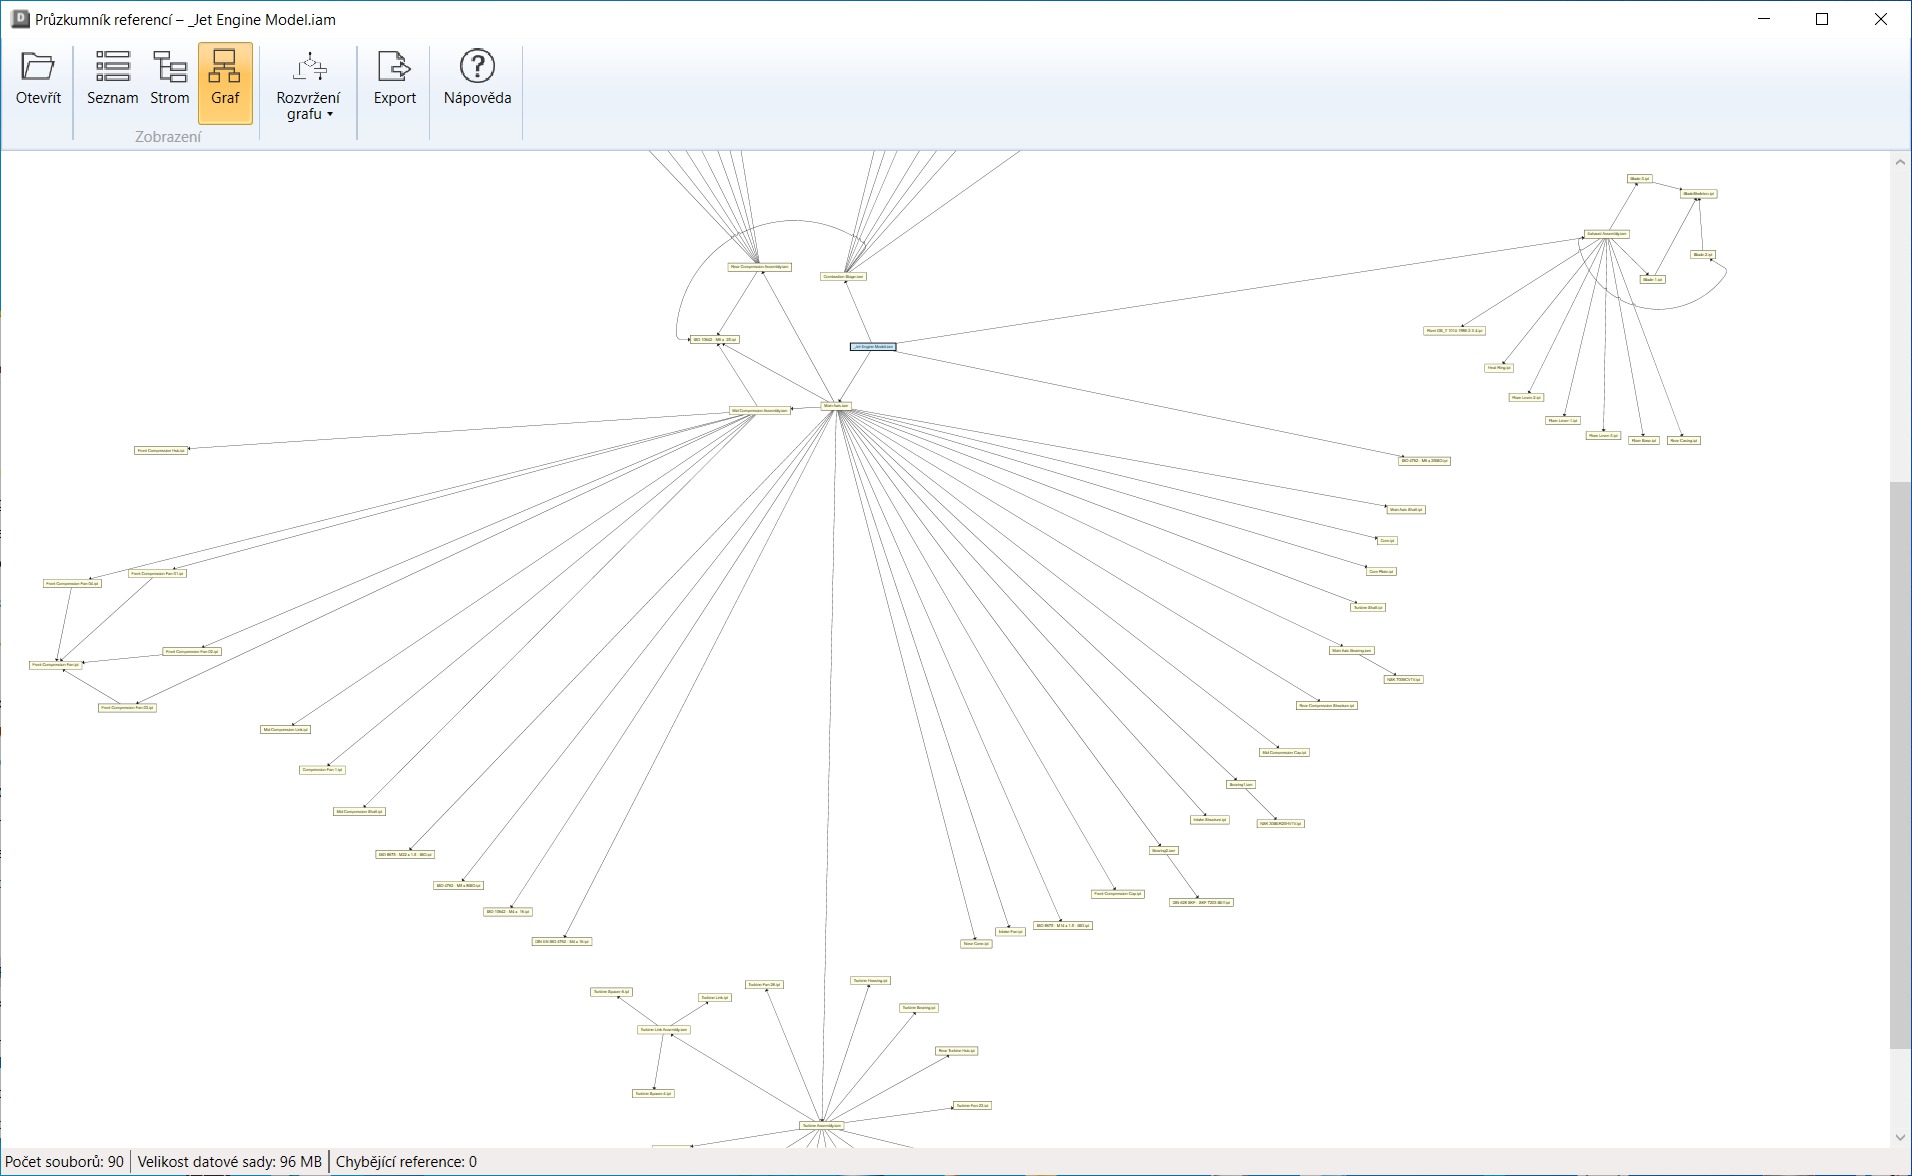
Task: Click the Turbine Assembly.iam node
Action: click(822, 1125)
